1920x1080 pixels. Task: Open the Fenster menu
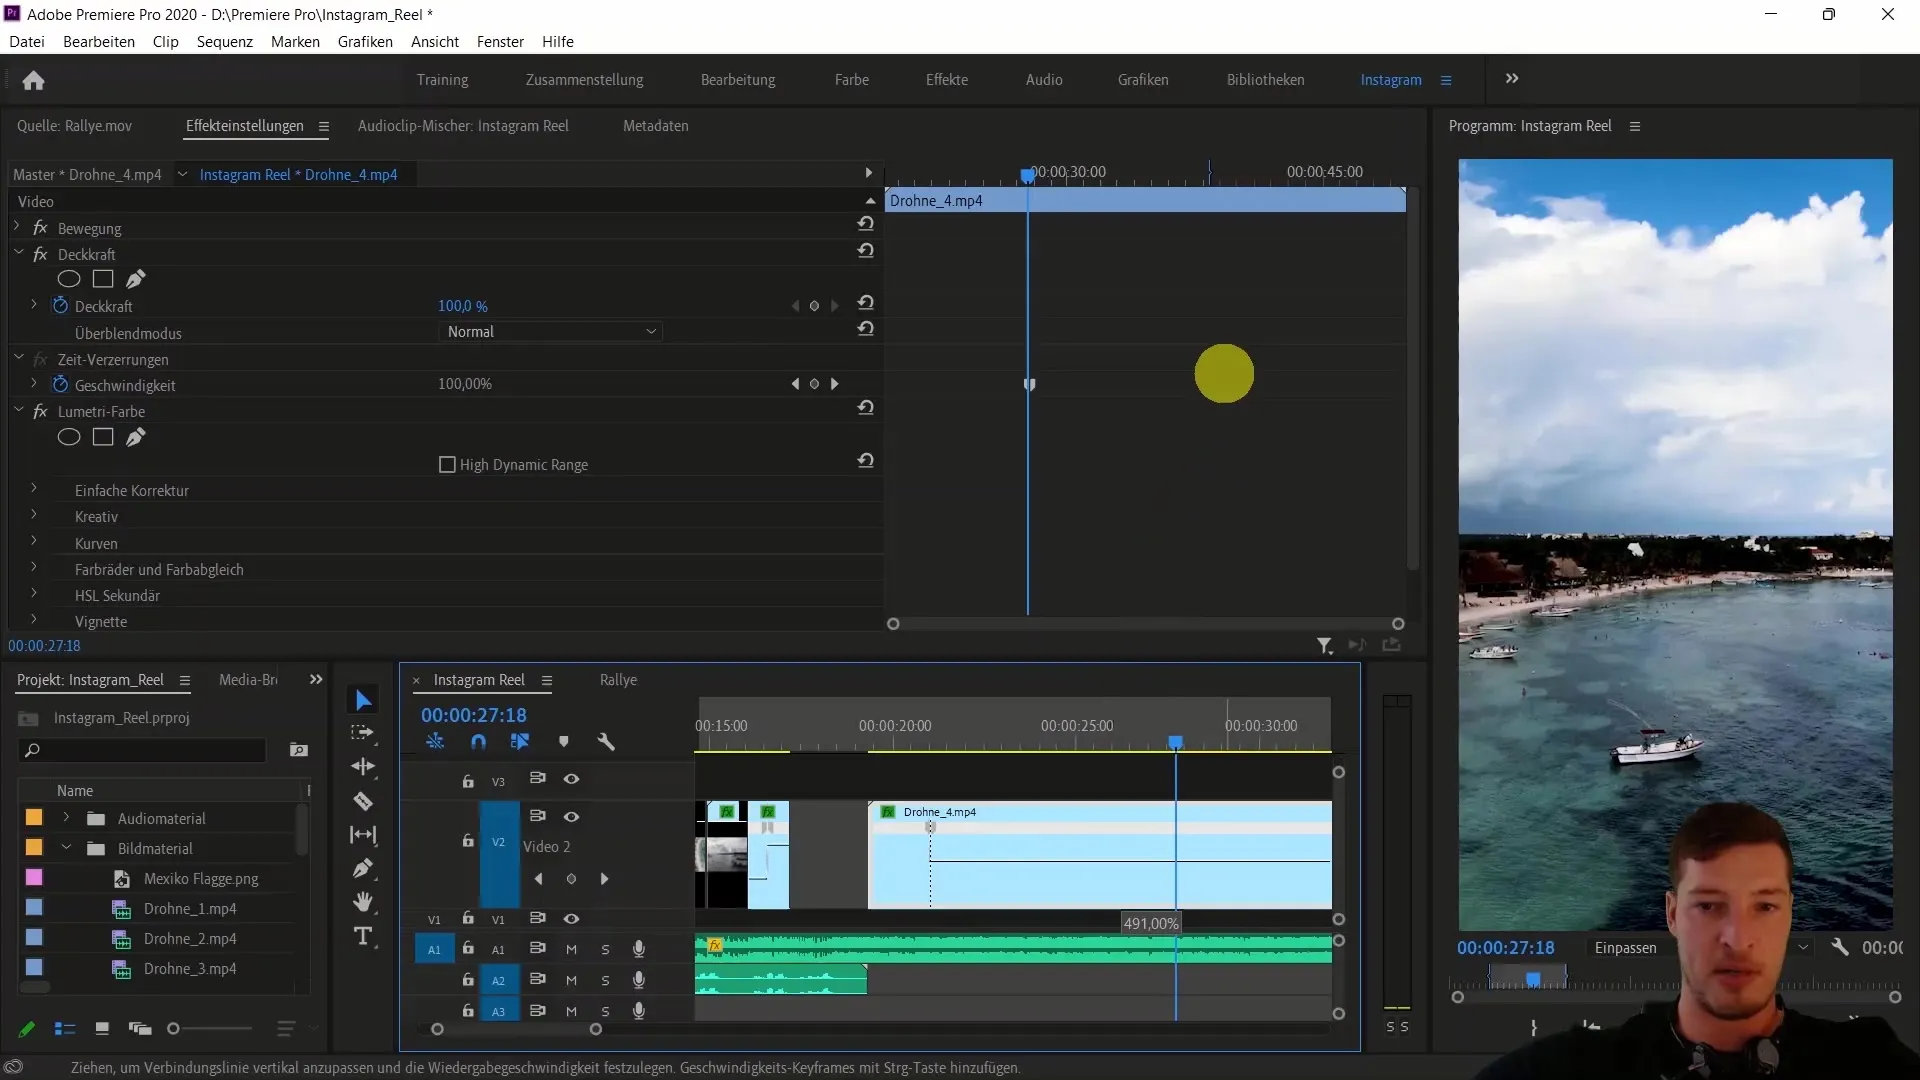pyautogui.click(x=500, y=42)
